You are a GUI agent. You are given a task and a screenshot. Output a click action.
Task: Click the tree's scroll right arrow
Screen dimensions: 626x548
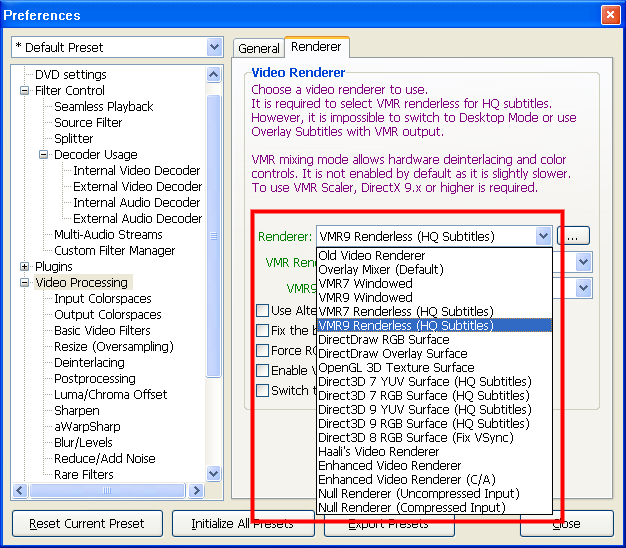(196, 490)
